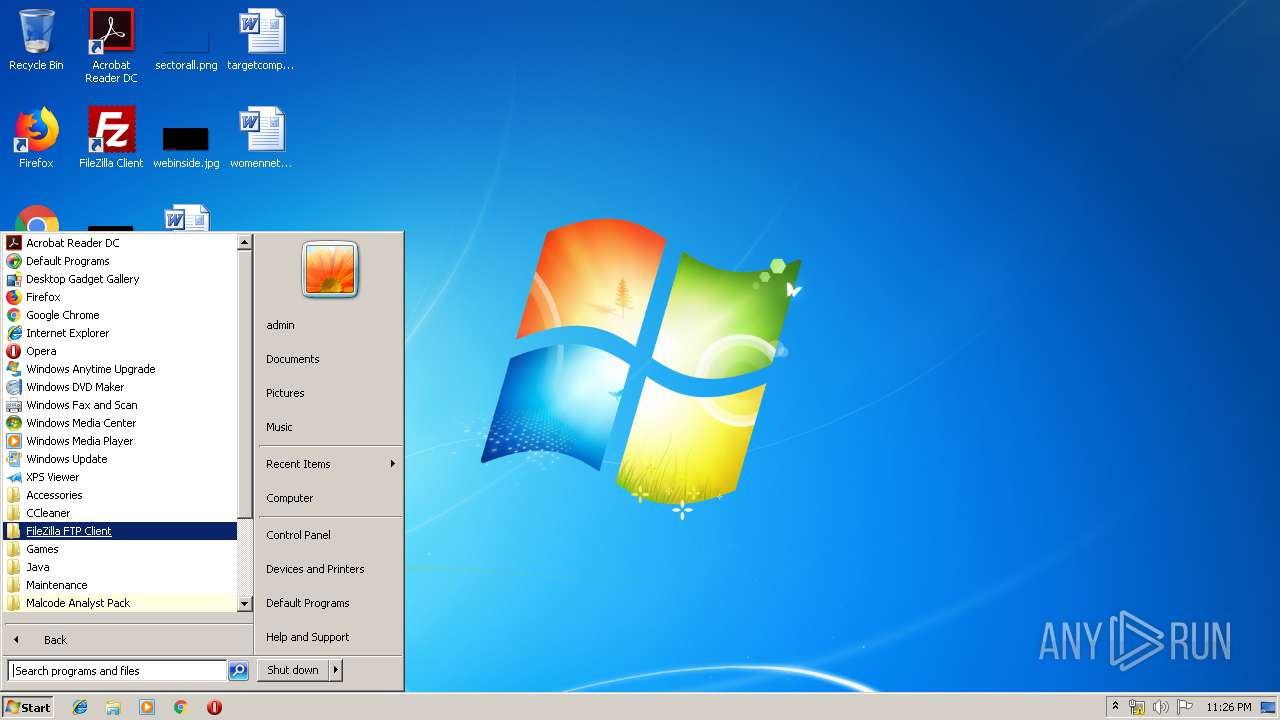Click the Windows Media Player taskbar icon
This screenshot has width=1280, height=720.
pos(147,707)
